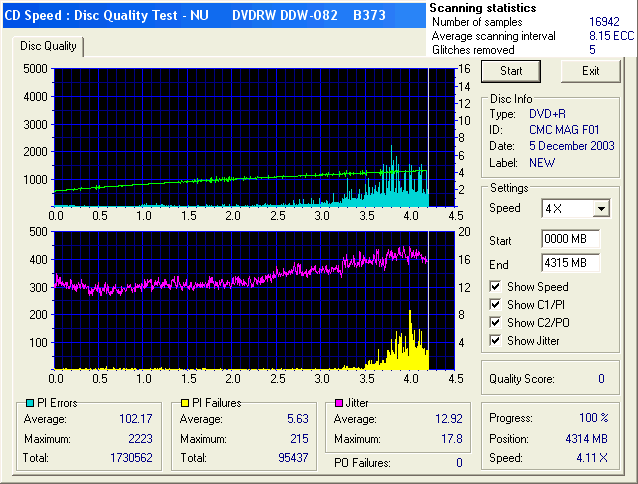Image resolution: width=638 pixels, height=484 pixels.
Task: Toggle the Show Jitter checkbox
Action: pos(497,341)
